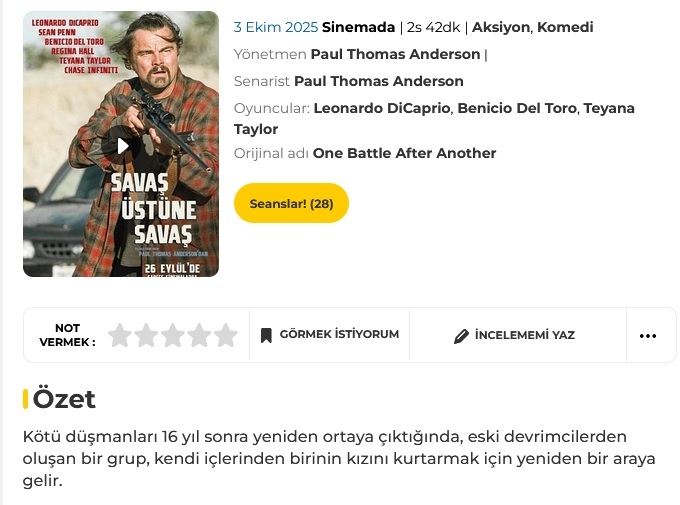This screenshot has height=505, width=680.
Task: Open Leonardo DiCaprio's actor page
Action: (x=381, y=108)
